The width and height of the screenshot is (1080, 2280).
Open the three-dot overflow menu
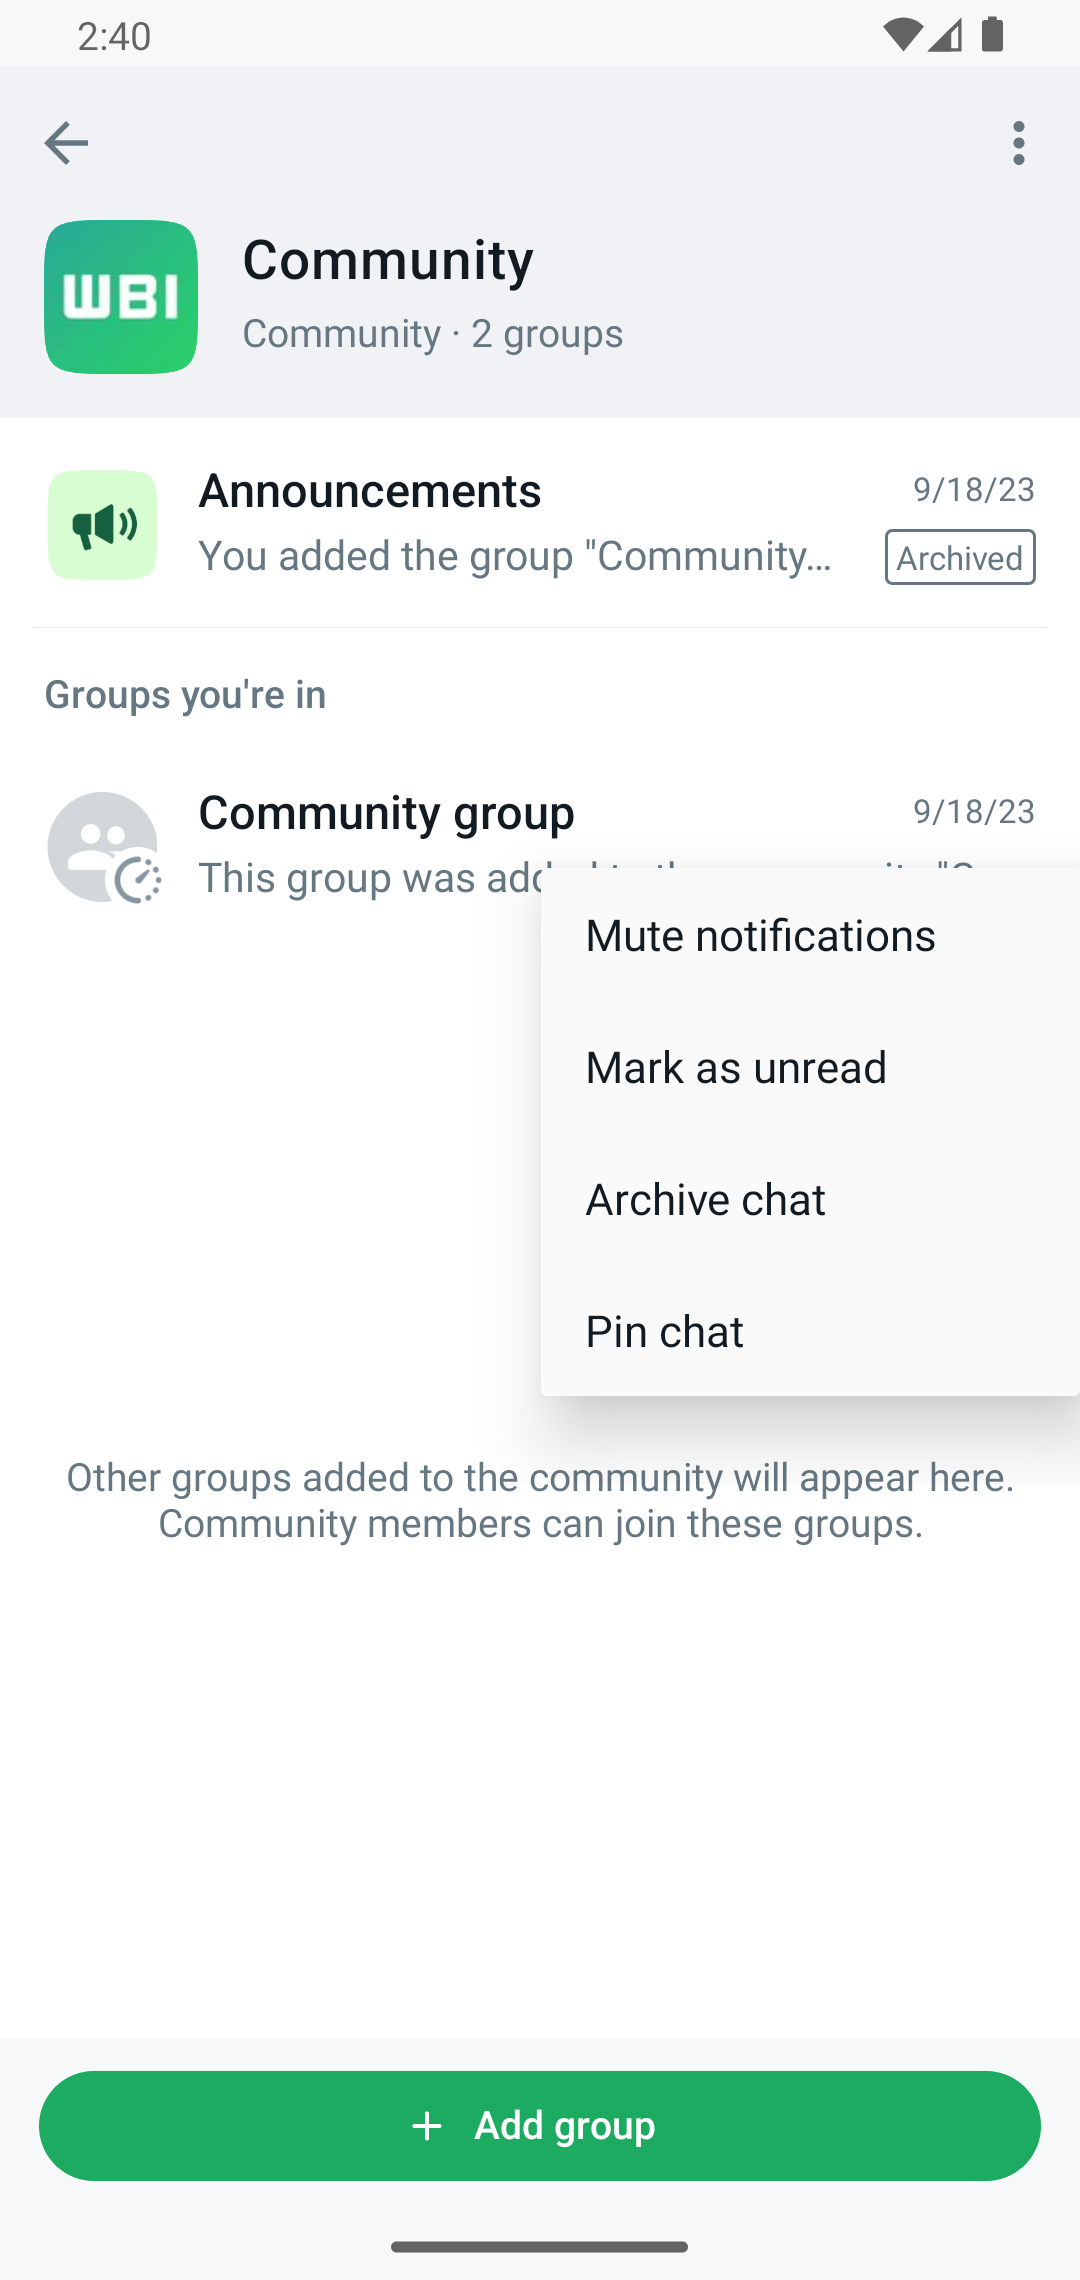coord(1018,143)
